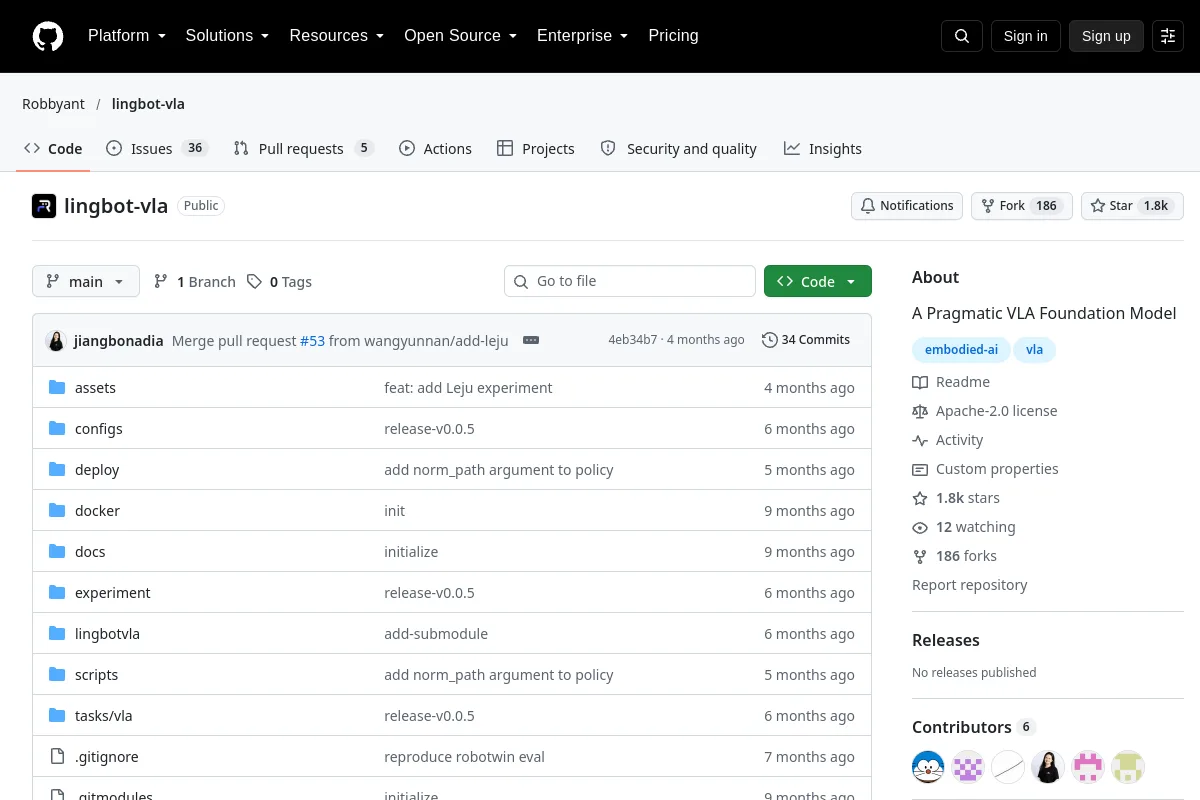The height and width of the screenshot is (800, 1200).
Task: Switch to the Projects tab
Action: tap(536, 149)
